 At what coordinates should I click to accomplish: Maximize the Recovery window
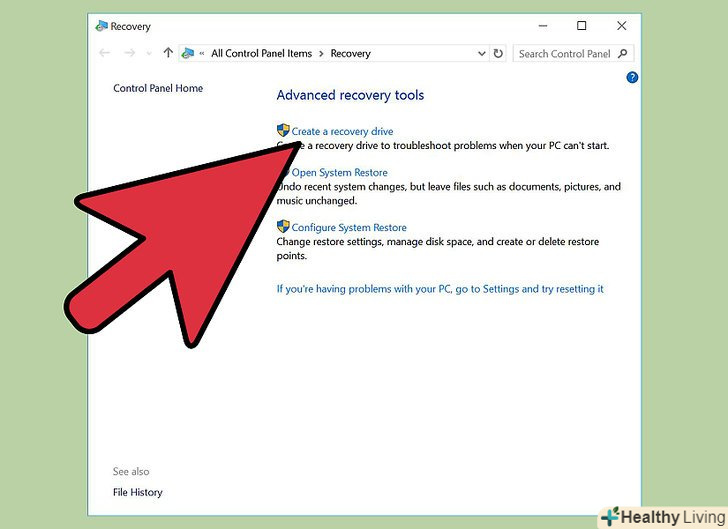point(581,26)
